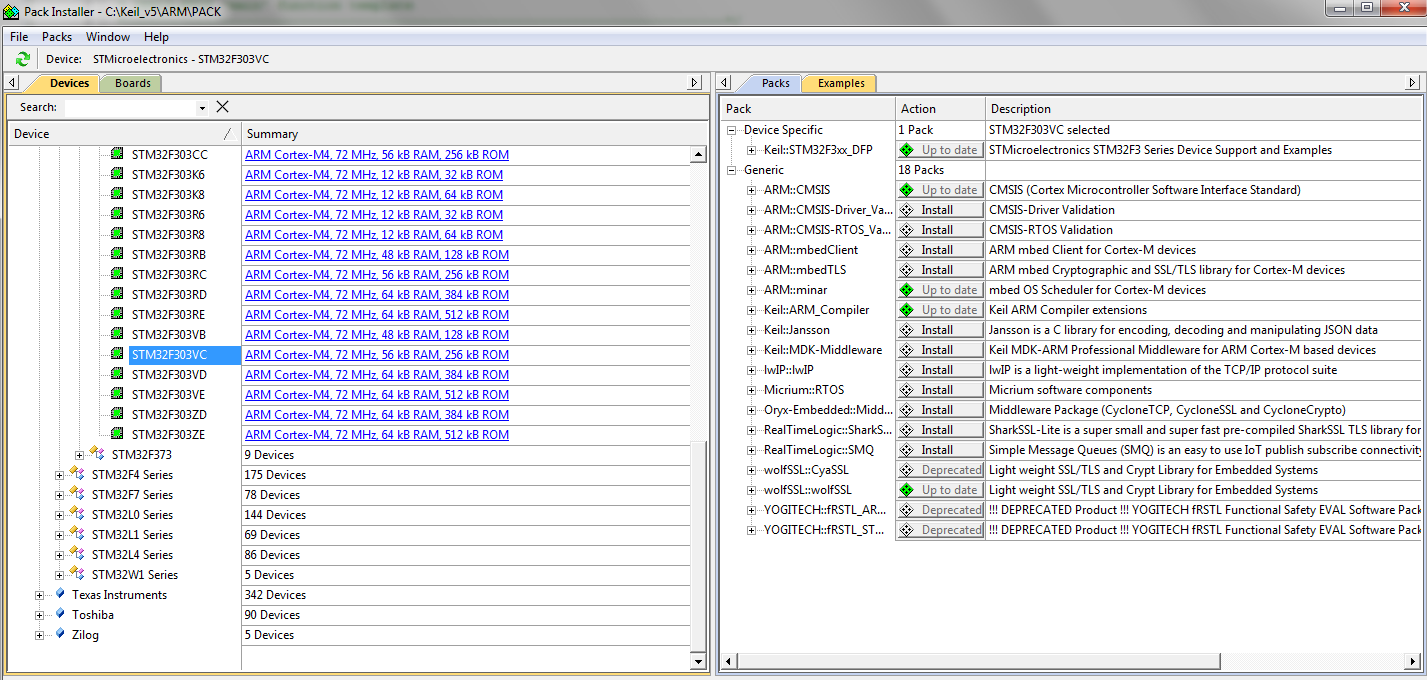This screenshot has width=1427, height=680.
Task: Select the STM32F303VC device row
Action: 184,355
